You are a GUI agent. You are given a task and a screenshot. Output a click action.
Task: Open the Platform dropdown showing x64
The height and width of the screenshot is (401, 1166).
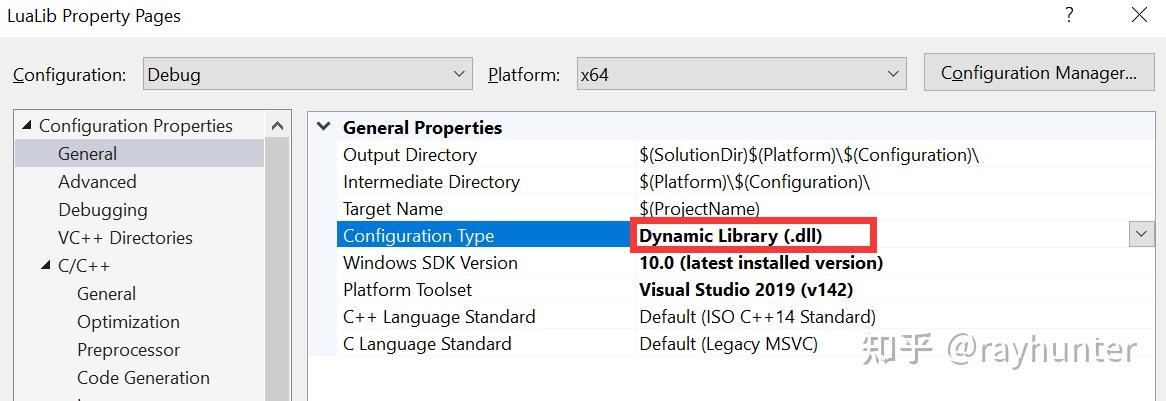tap(741, 74)
